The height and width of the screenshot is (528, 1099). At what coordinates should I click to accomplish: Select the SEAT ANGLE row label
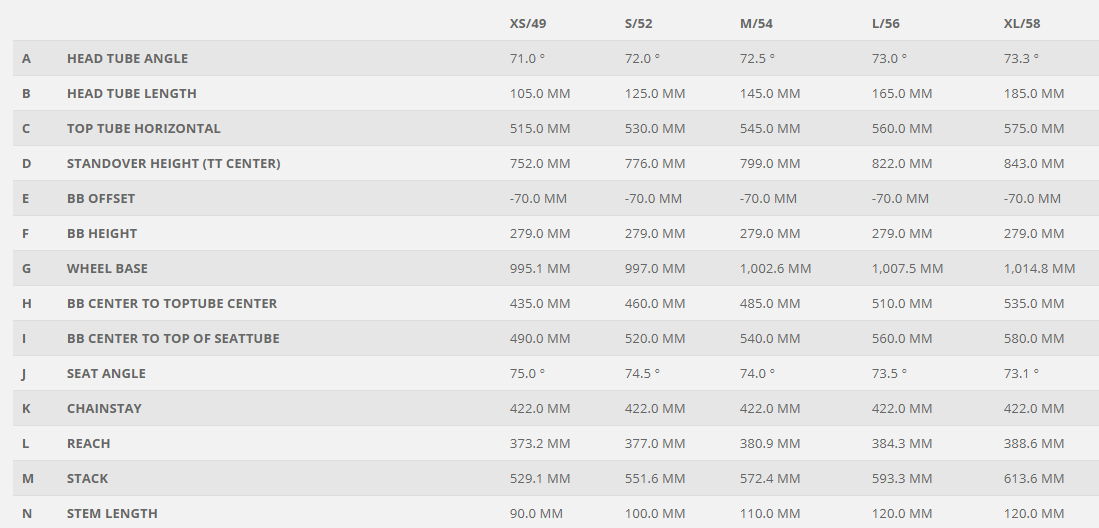pos(106,373)
